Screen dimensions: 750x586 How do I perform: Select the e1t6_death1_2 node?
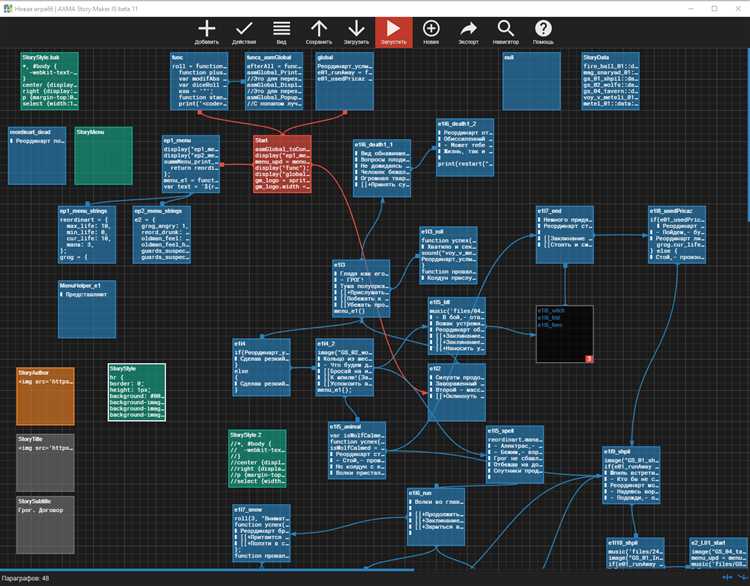(x=465, y=148)
